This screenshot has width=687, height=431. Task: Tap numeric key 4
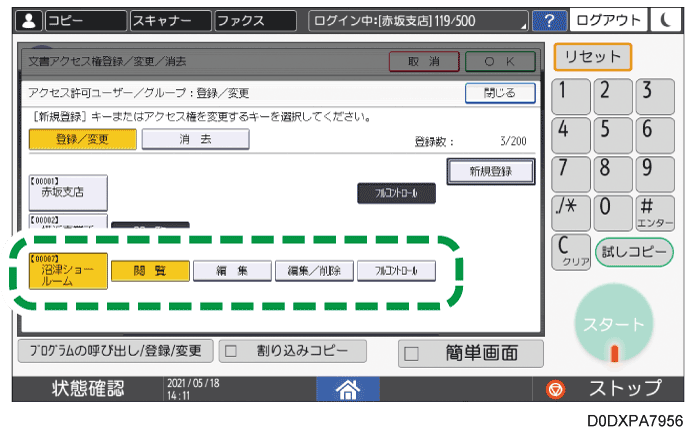(x=571, y=135)
